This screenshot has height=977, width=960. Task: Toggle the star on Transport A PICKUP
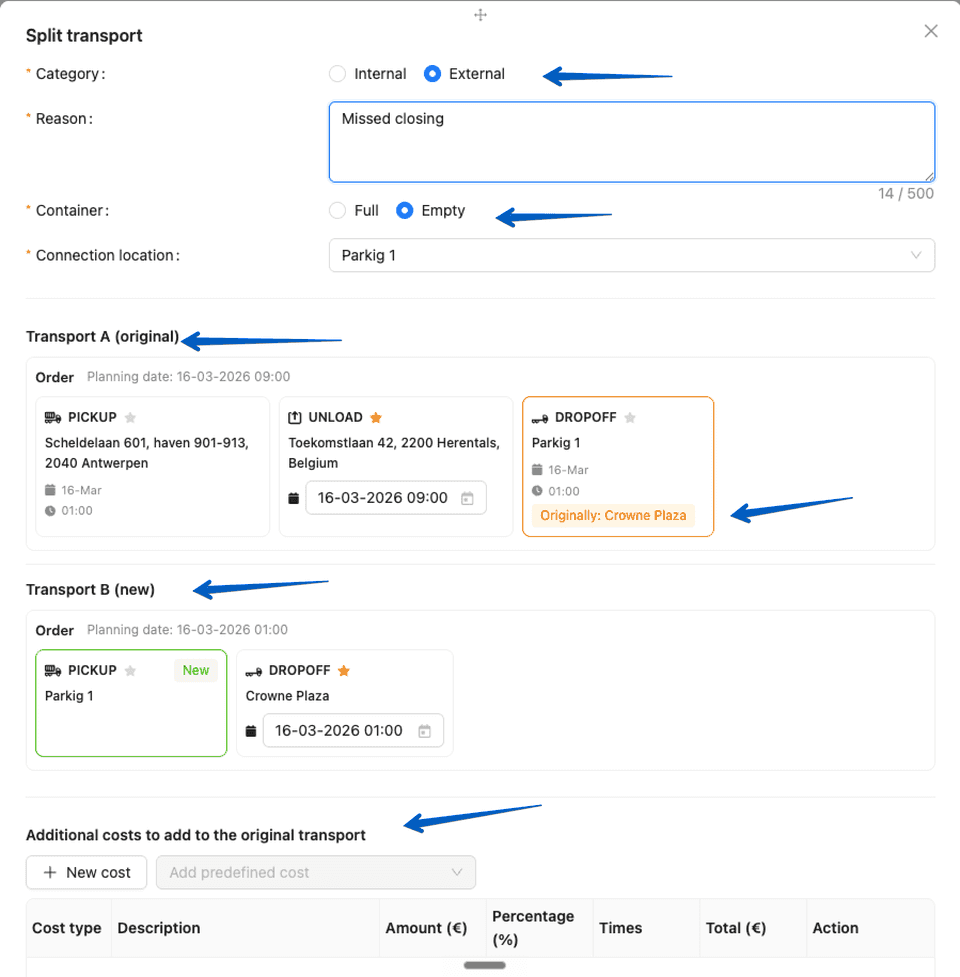[x=130, y=417]
